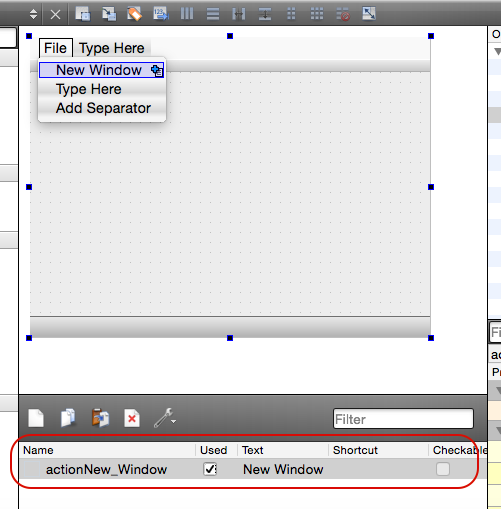Open the File menu in form
The width and height of the screenshot is (501, 509).
click(56, 48)
